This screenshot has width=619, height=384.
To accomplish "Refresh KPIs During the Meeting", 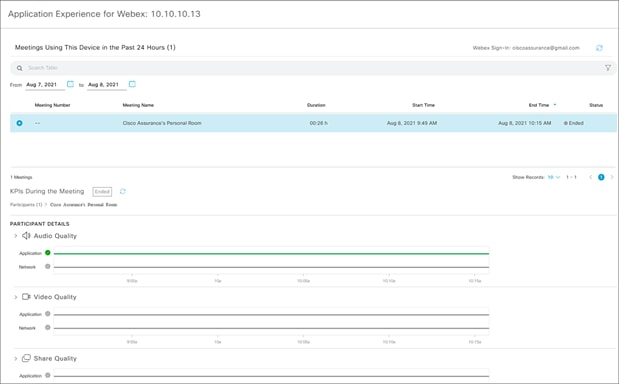I will [123, 191].
